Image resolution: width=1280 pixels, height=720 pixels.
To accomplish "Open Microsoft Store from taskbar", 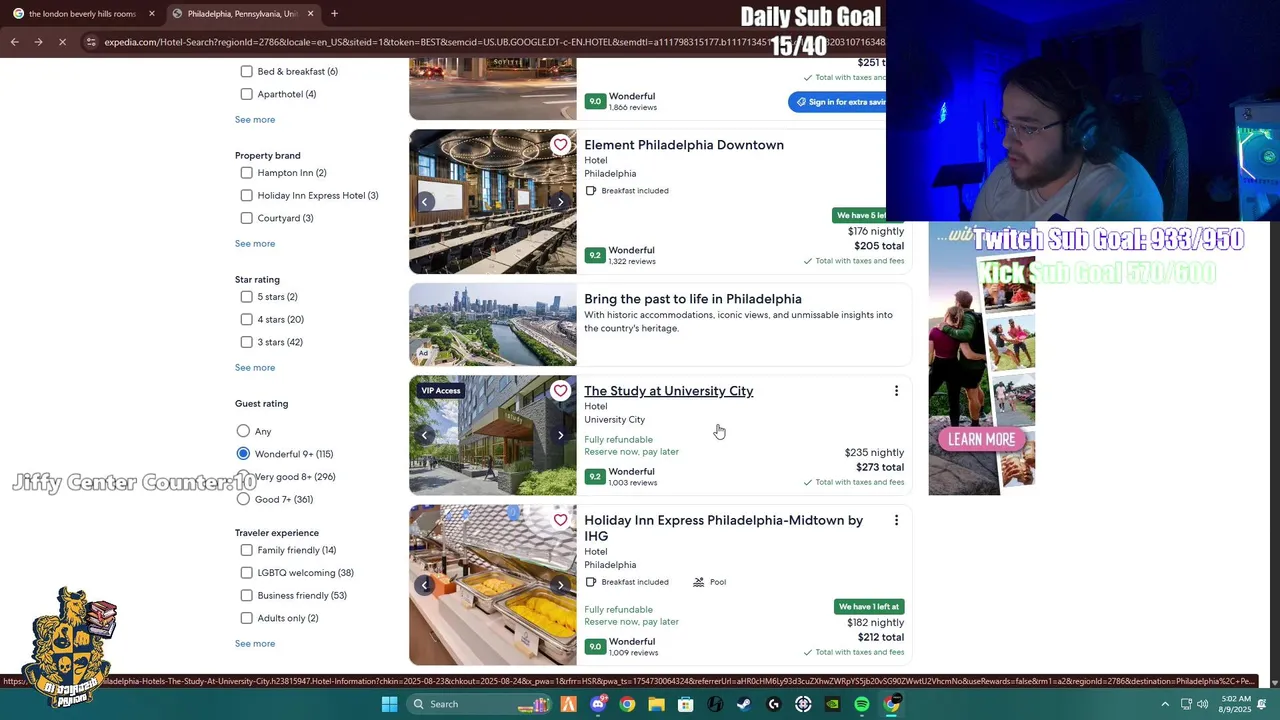I will pyautogui.click(x=686, y=704).
